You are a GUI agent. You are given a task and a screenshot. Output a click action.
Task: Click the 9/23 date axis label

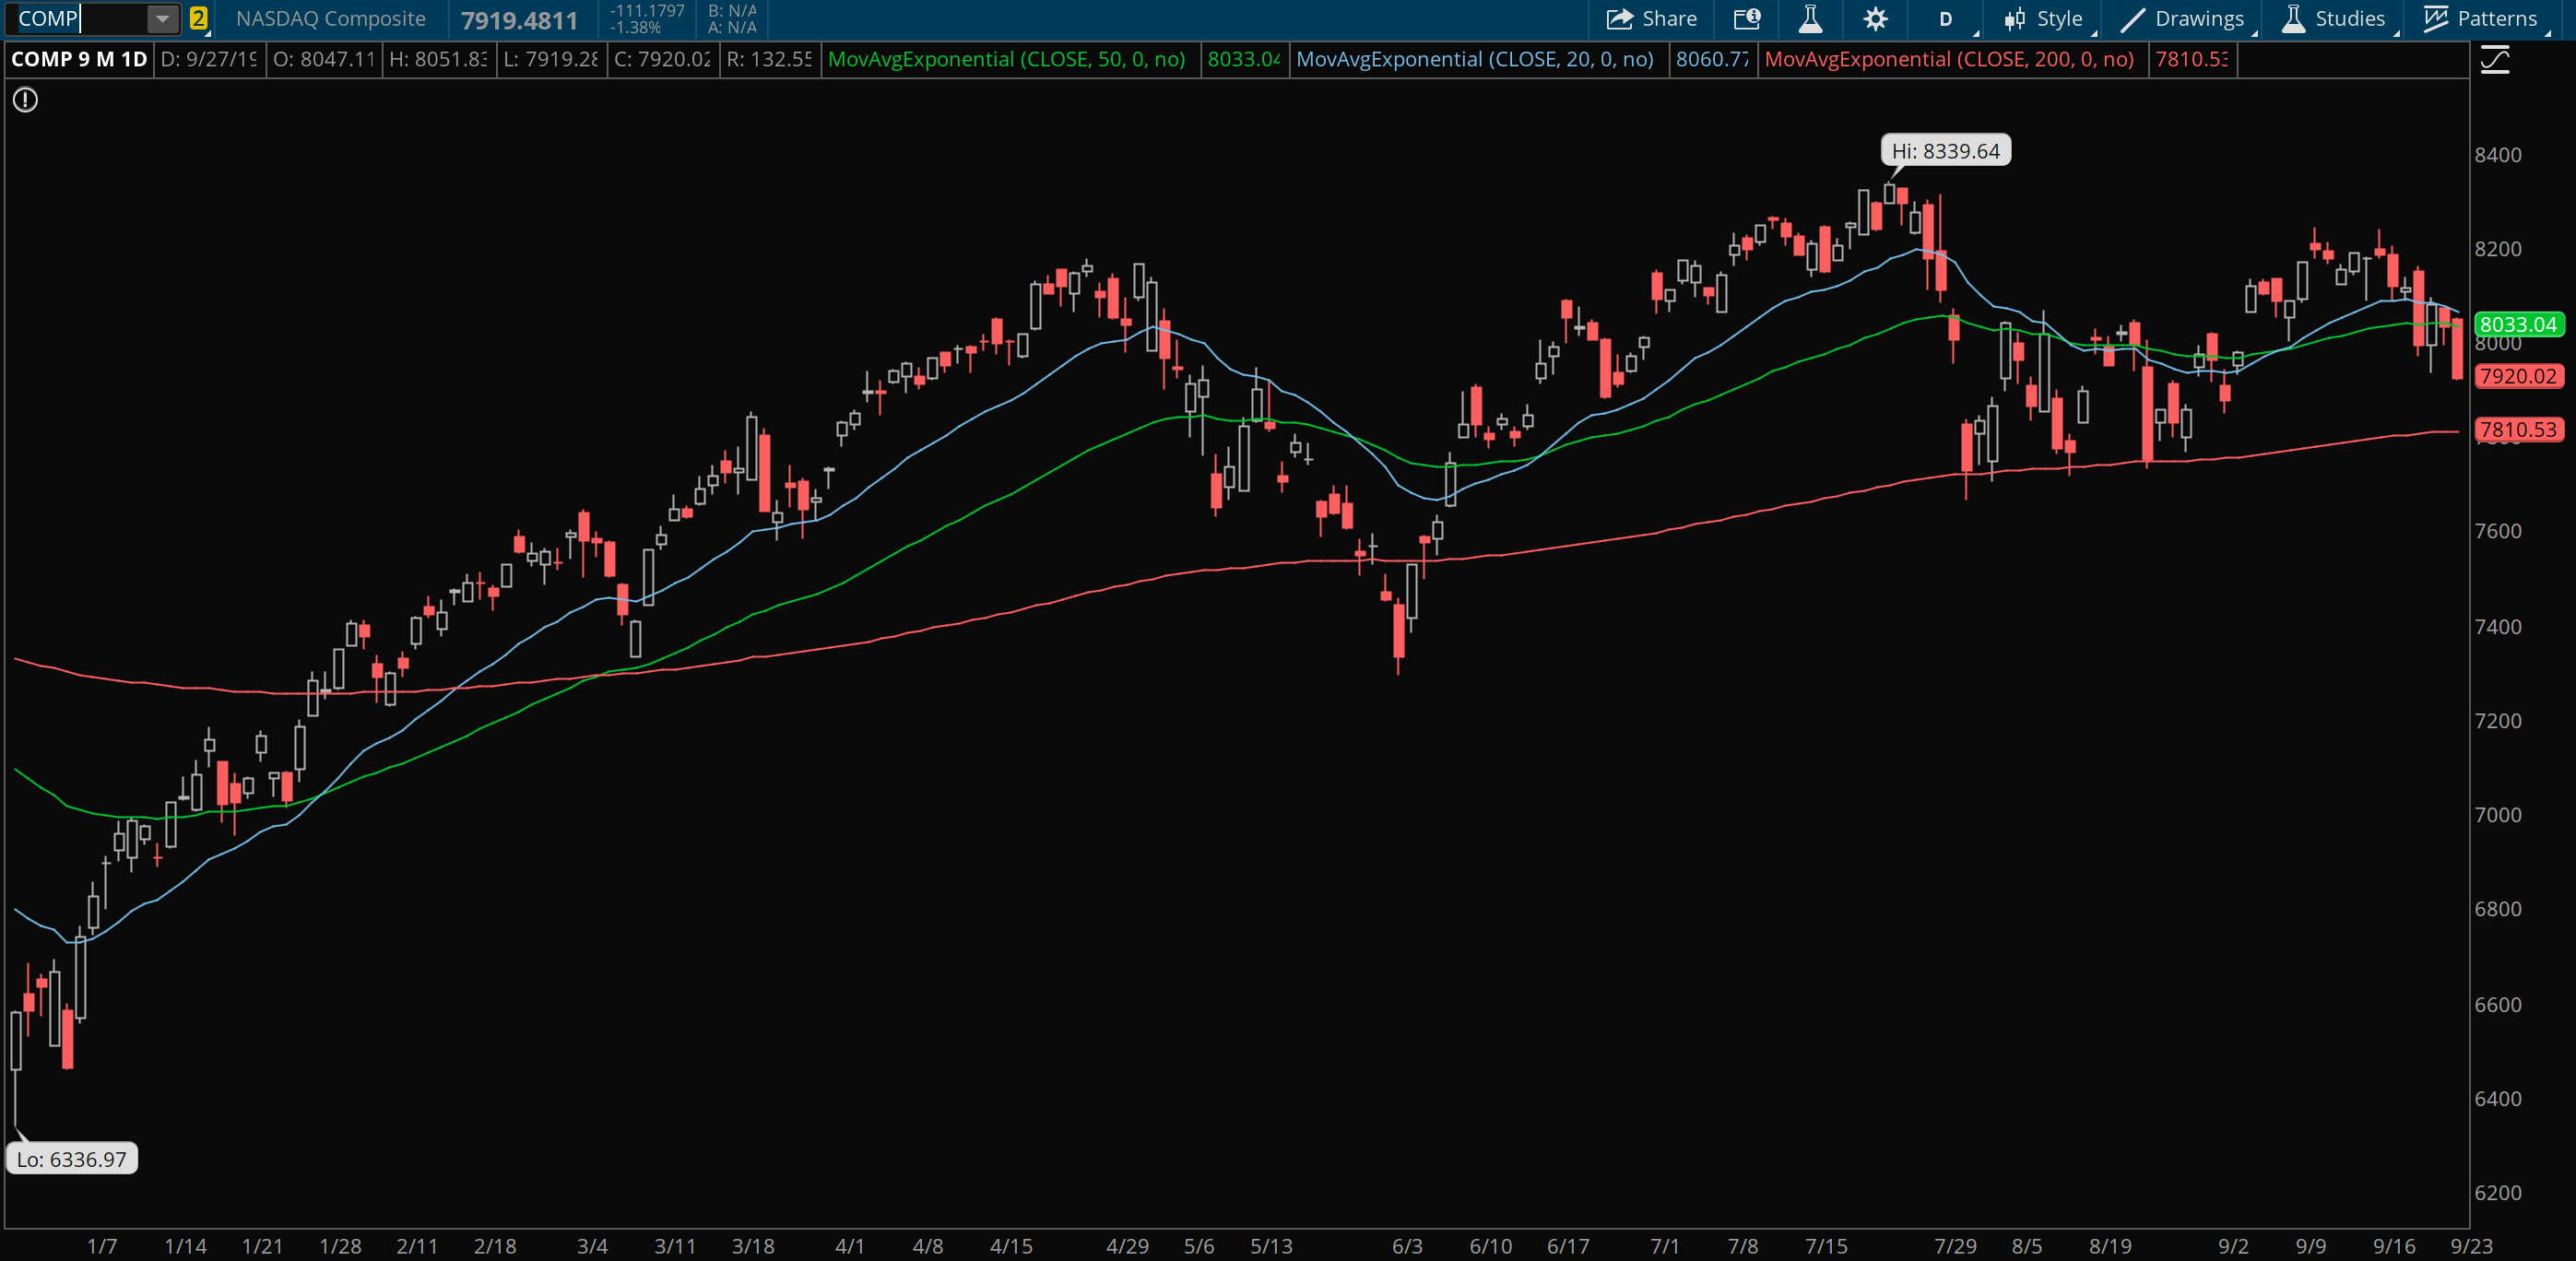pos(2471,1246)
